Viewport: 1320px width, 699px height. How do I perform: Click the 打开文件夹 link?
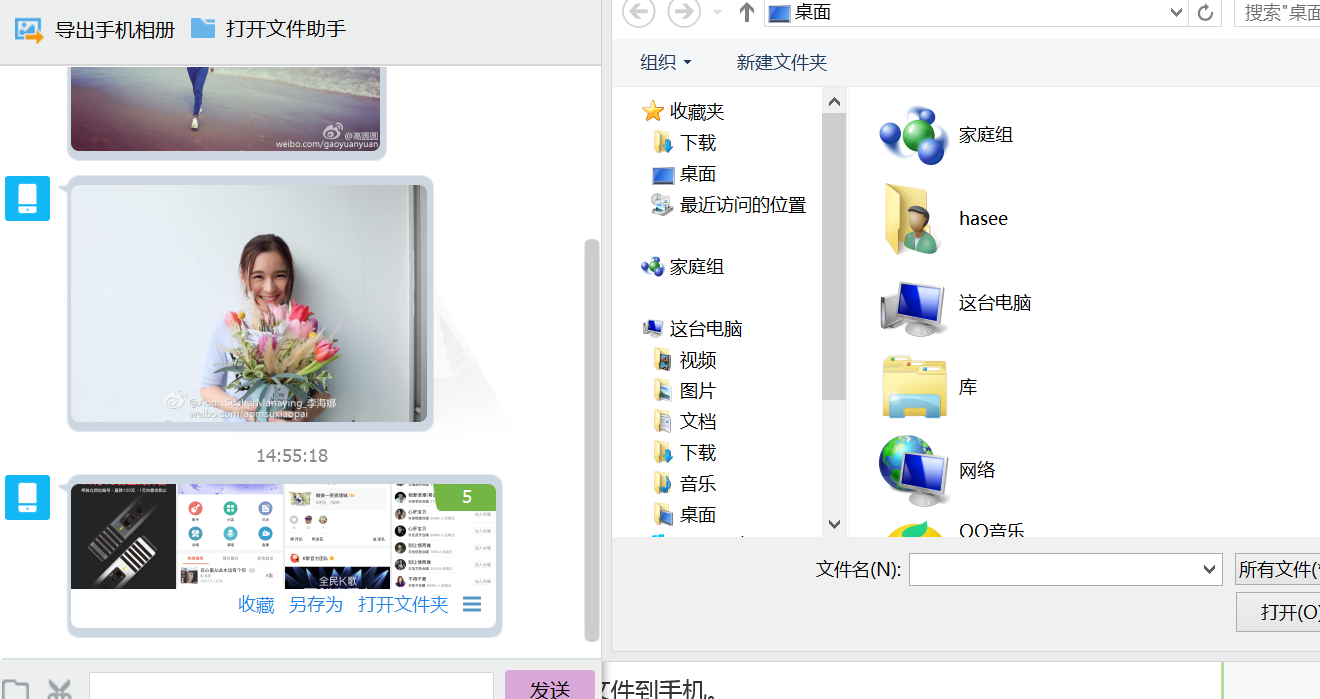pyautogui.click(x=403, y=605)
